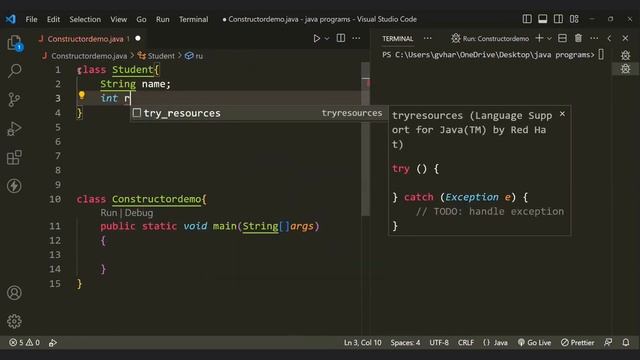The image size is (640, 360).
Task: Click the editor vertical scrollbar
Action: [366, 139]
